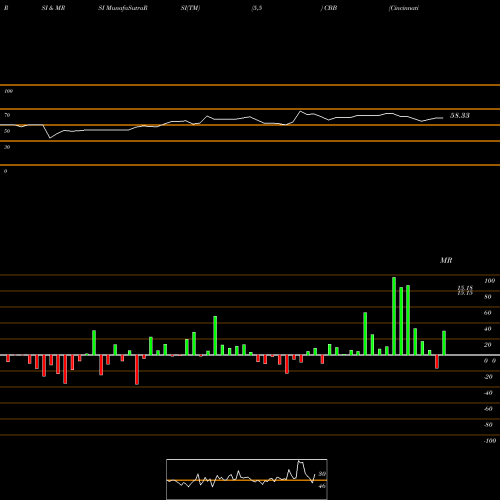Screen dimensions: 500x500
Task: Click the MR axis label -40
Action: click(x=488, y=393)
